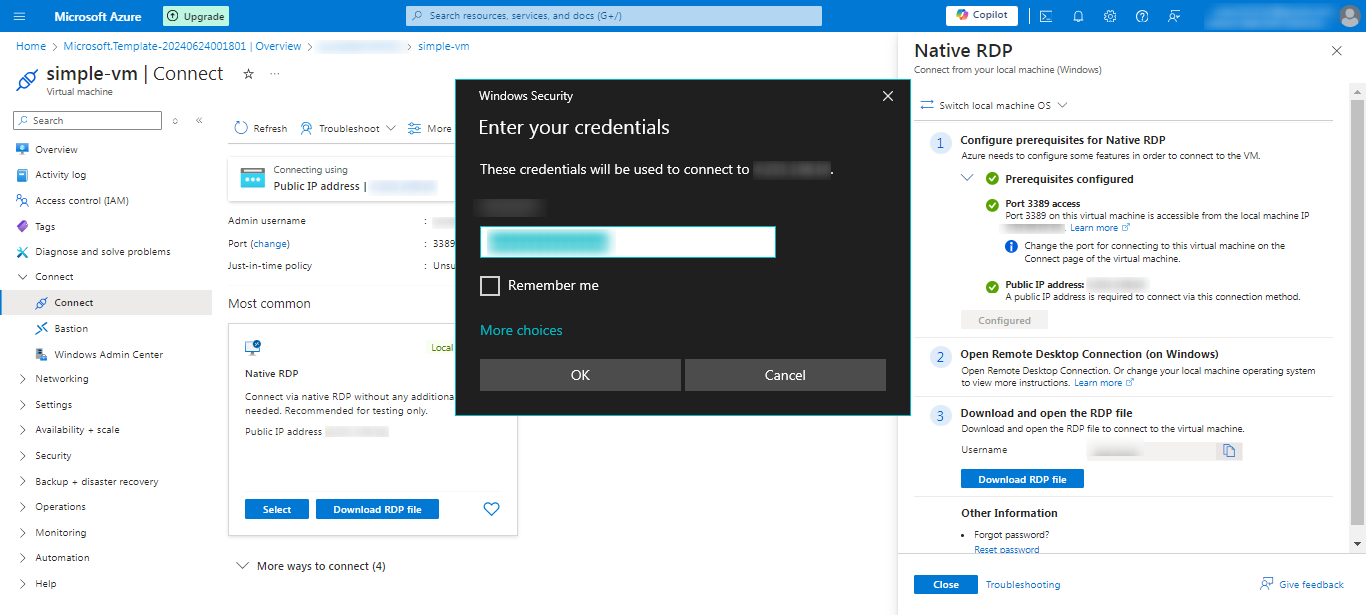This screenshot has height=615, width=1366.
Task: Click the Reset password link
Action: point(1006,550)
